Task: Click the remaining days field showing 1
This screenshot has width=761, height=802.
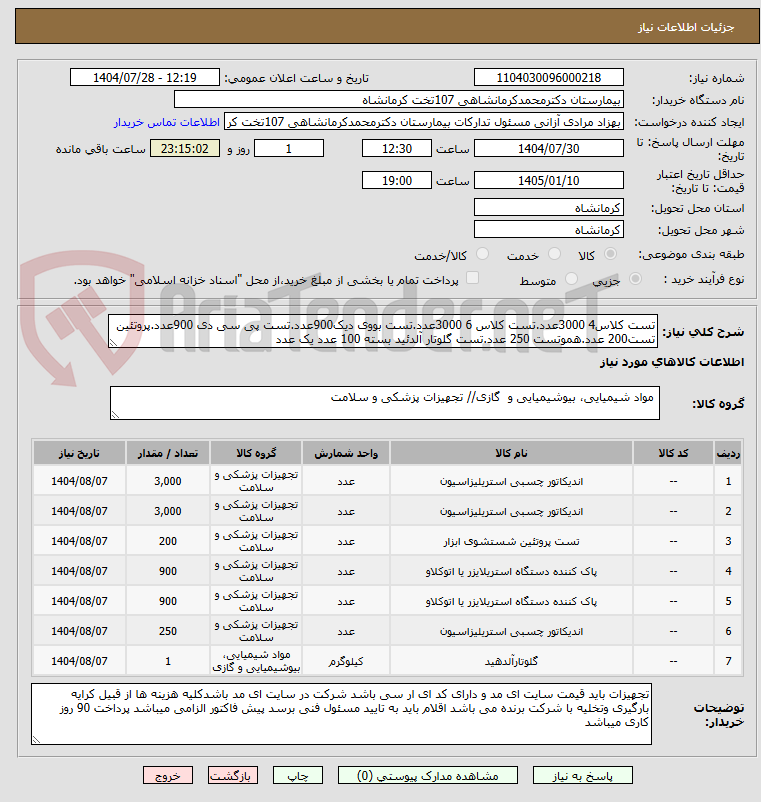Action: click(289, 148)
